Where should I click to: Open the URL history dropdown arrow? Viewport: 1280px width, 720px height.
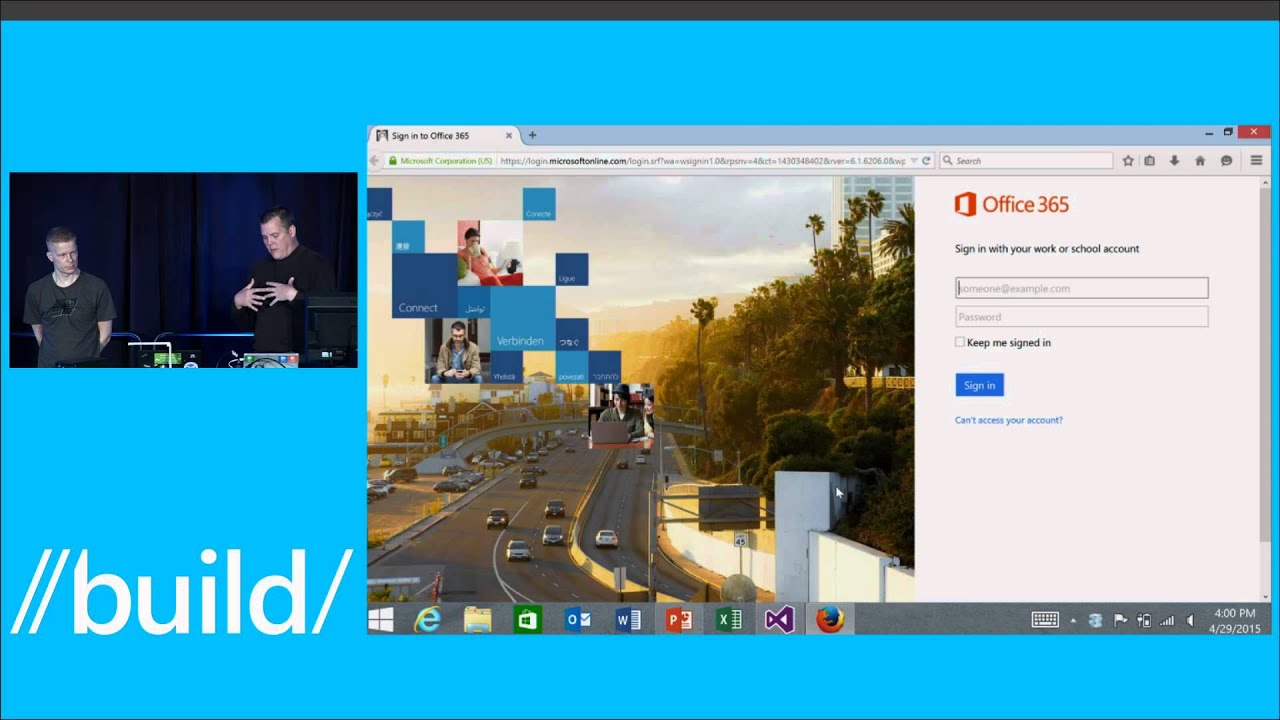pyautogui.click(x=914, y=161)
